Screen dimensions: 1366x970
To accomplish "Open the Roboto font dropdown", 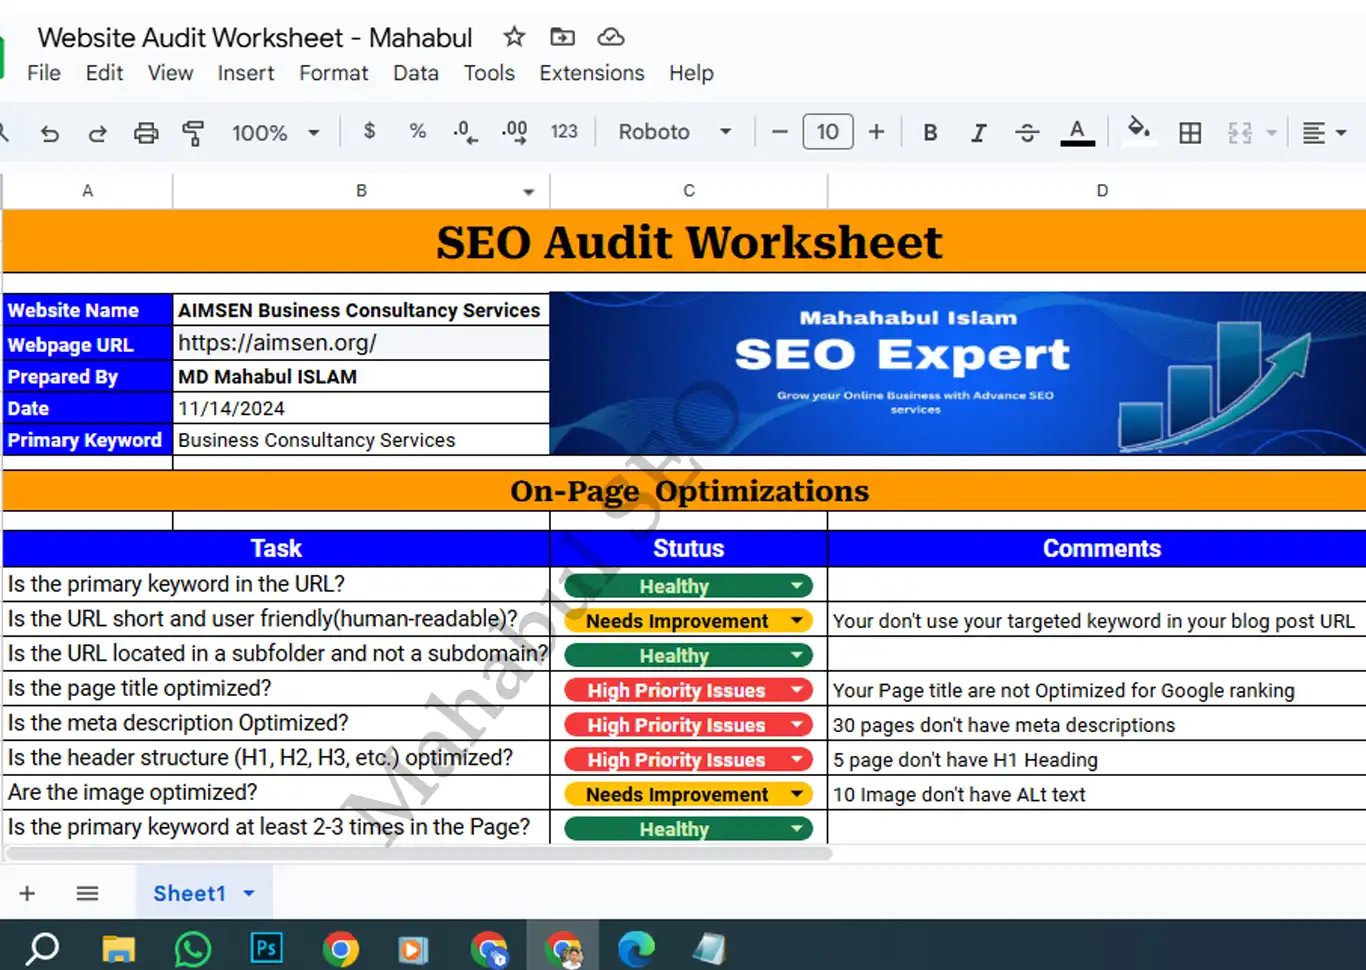I will pos(674,132).
